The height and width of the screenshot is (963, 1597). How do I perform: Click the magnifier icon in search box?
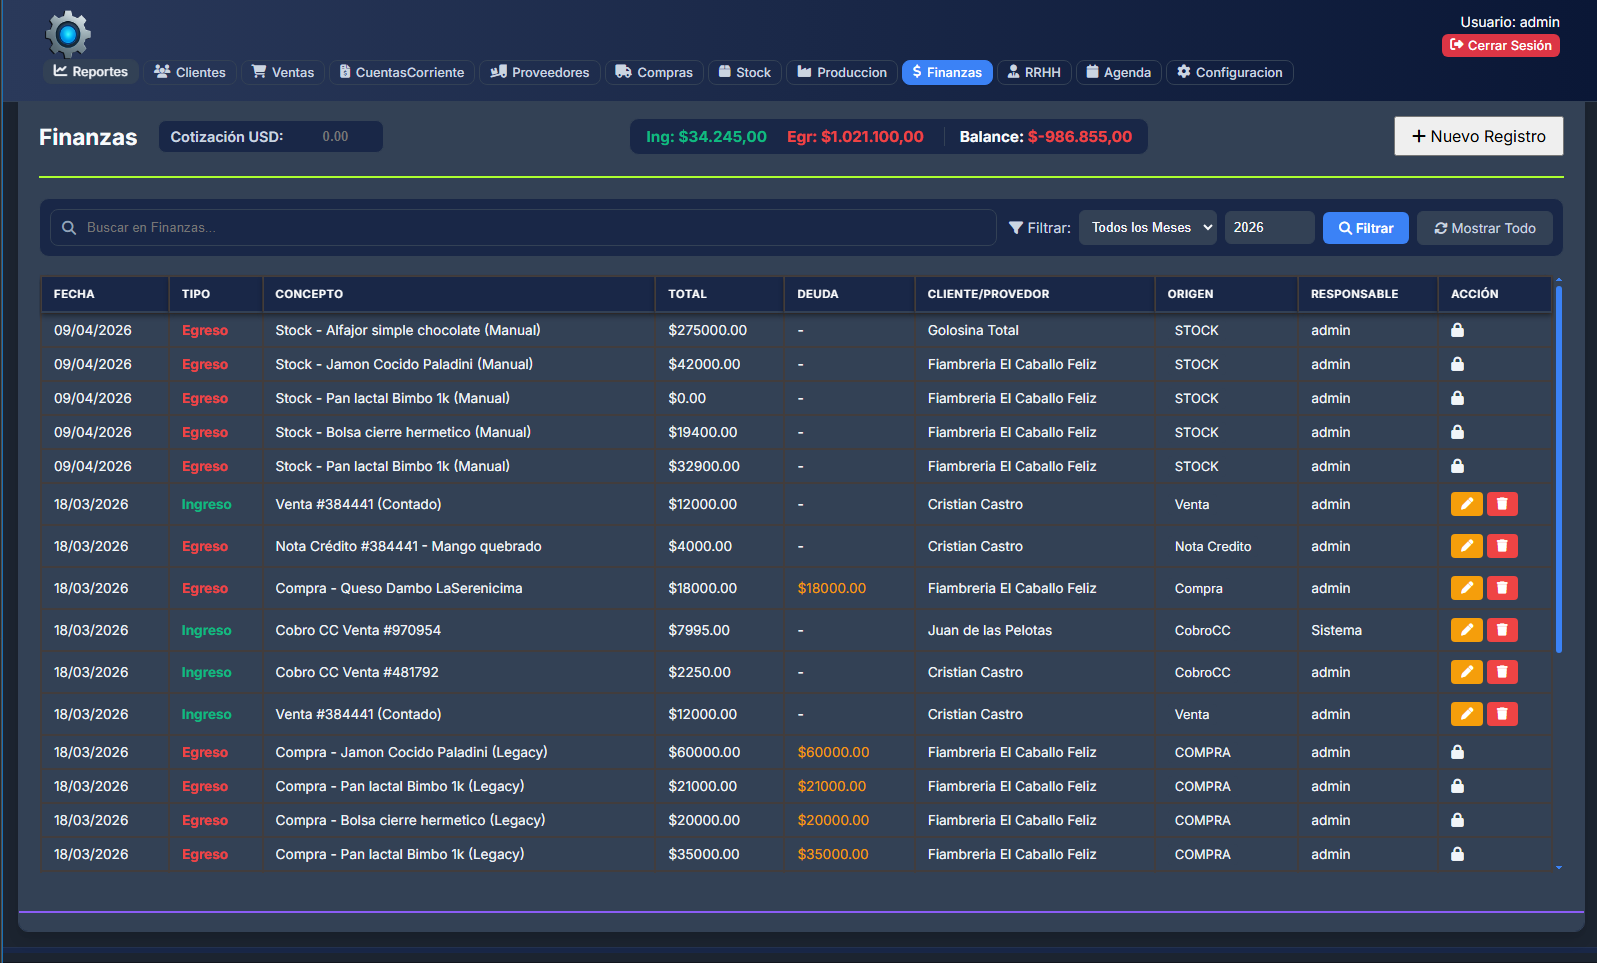click(x=69, y=228)
